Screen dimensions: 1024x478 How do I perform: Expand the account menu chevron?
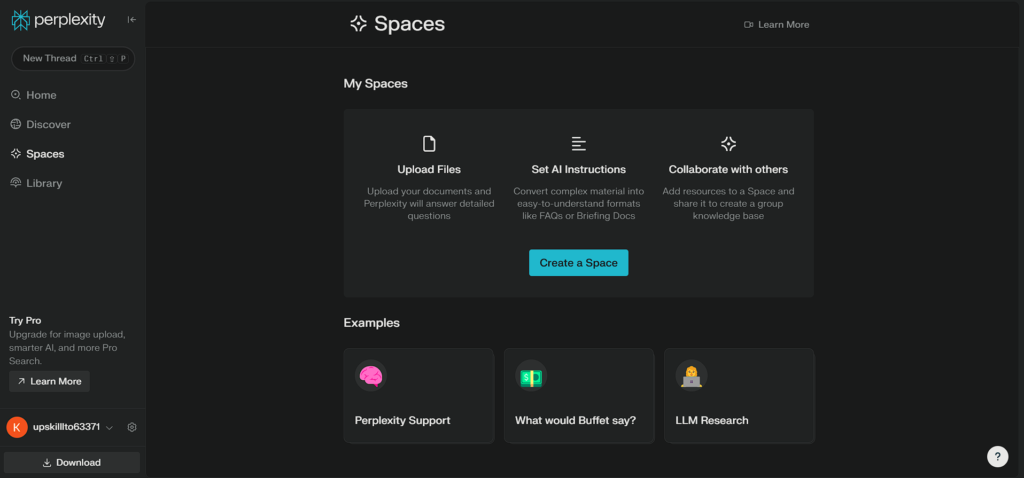click(110, 428)
